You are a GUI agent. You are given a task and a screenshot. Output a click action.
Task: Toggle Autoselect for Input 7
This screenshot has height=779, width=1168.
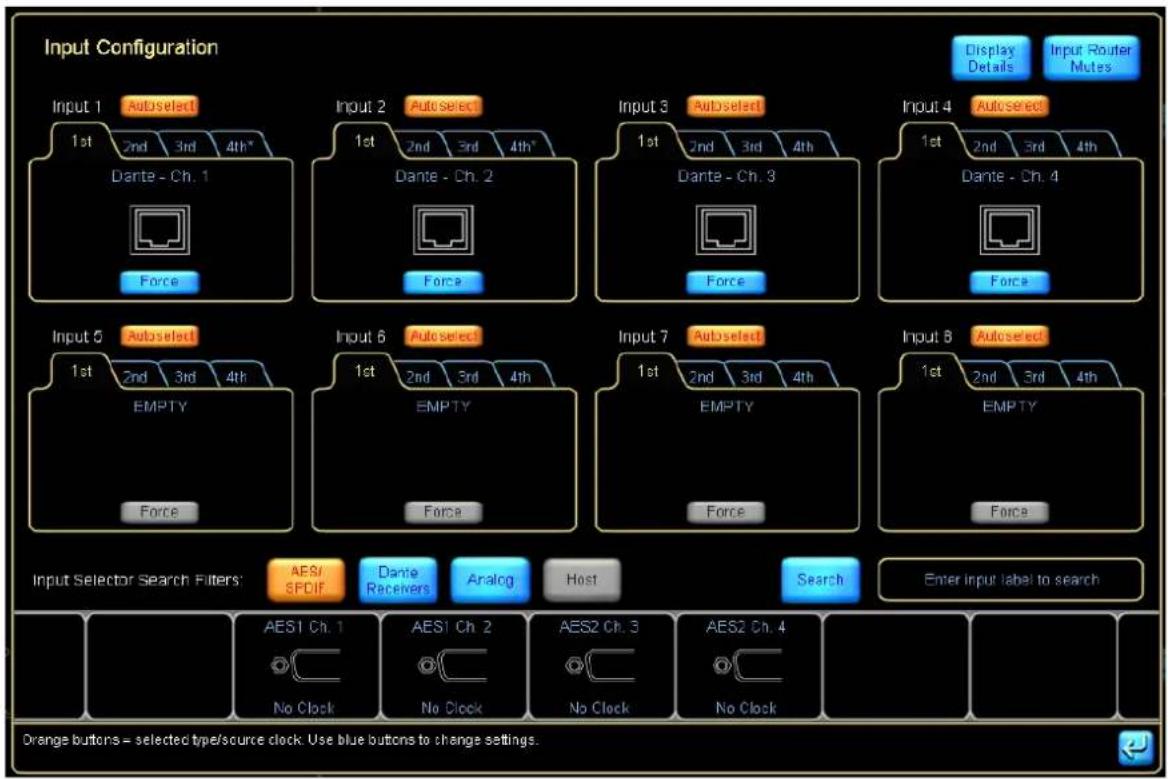pos(726,336)
